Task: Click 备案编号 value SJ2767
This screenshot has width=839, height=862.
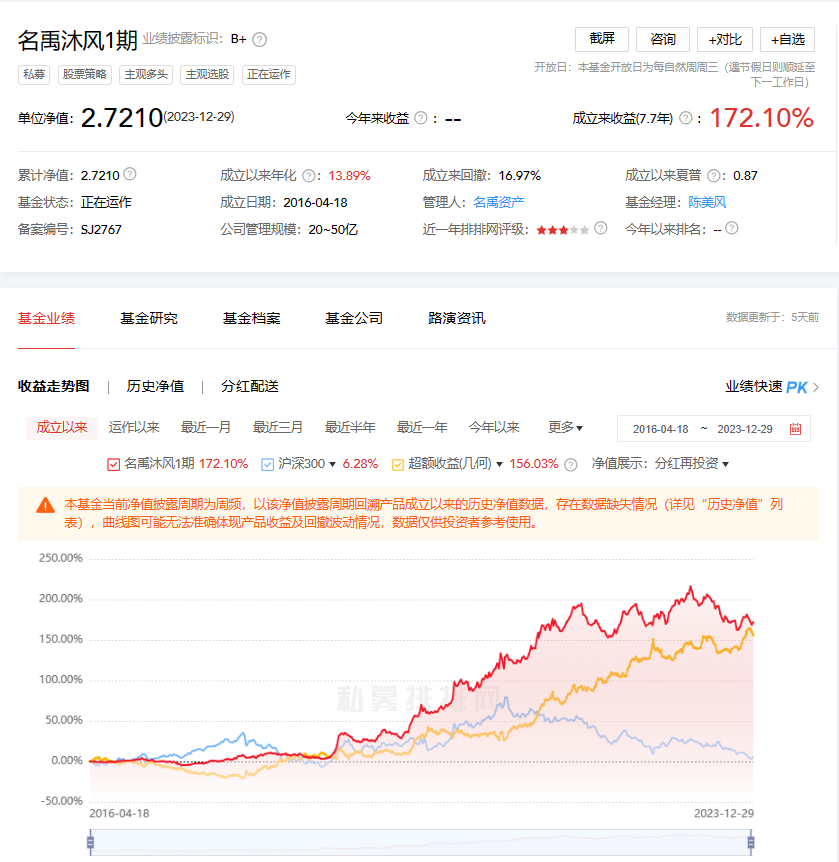Action: click(101, 230)
